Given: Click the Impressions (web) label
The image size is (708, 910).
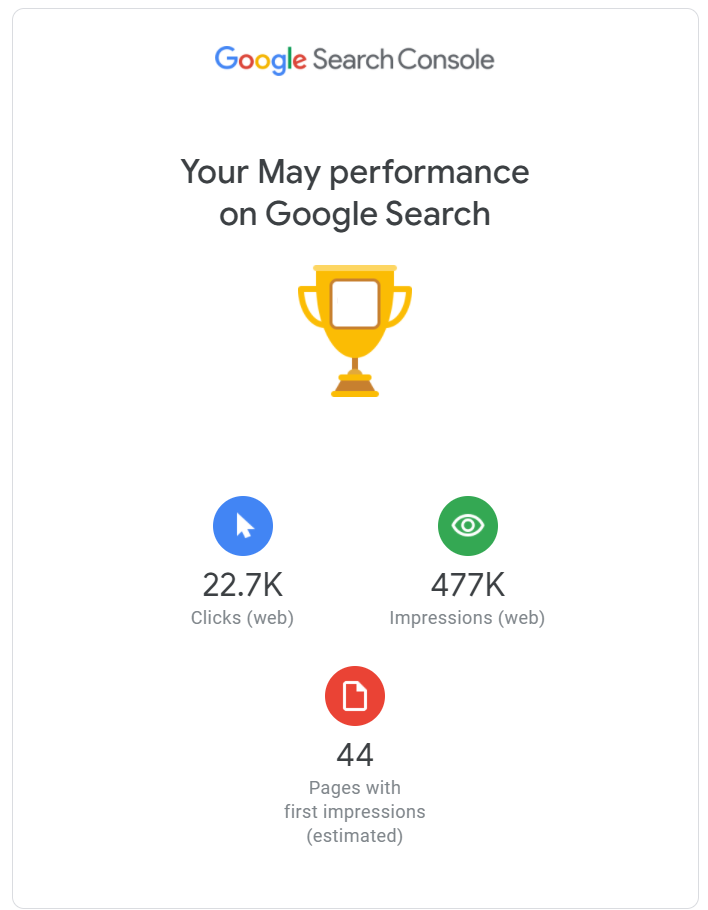Looking at the screenshot, I should (x=467, y=618).
